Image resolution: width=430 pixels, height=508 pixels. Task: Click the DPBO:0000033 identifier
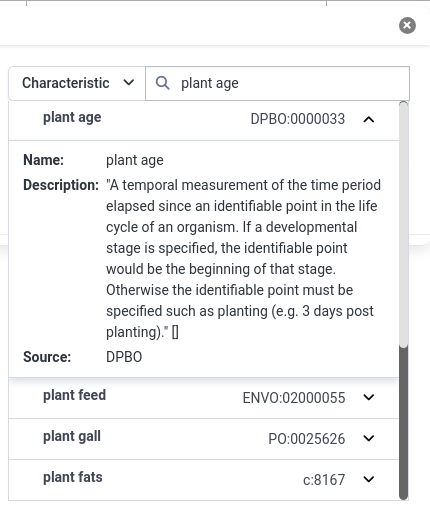coord(297,119)
